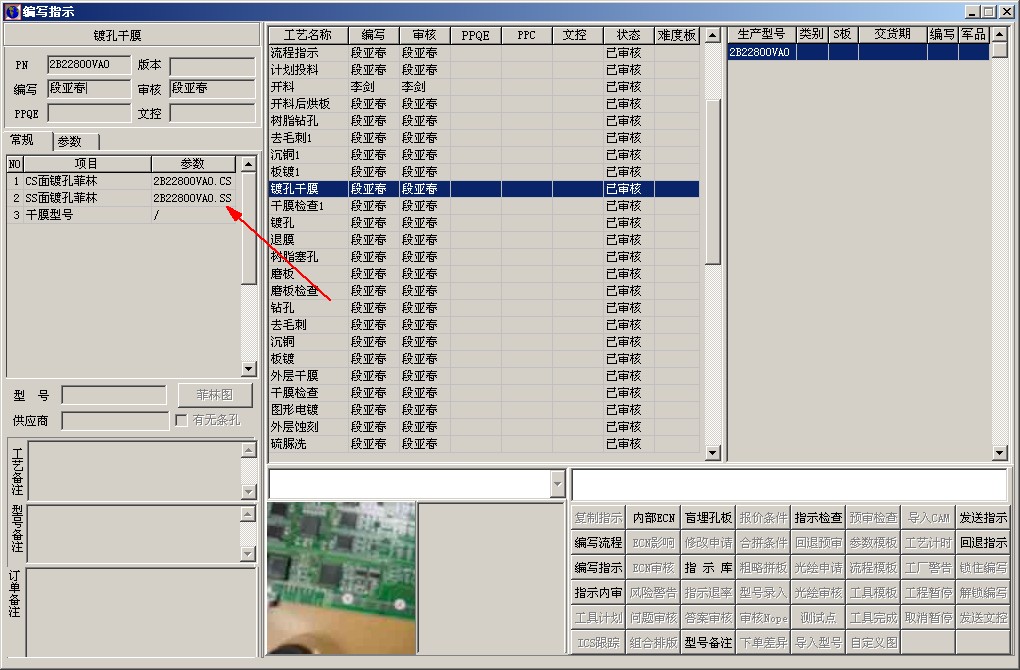Image resolution: width=1020 pixels, height=670 pixels.
Task: Click the 型号备注 button in the button grid
Action: pyautogui.click(x=708, y=643)
